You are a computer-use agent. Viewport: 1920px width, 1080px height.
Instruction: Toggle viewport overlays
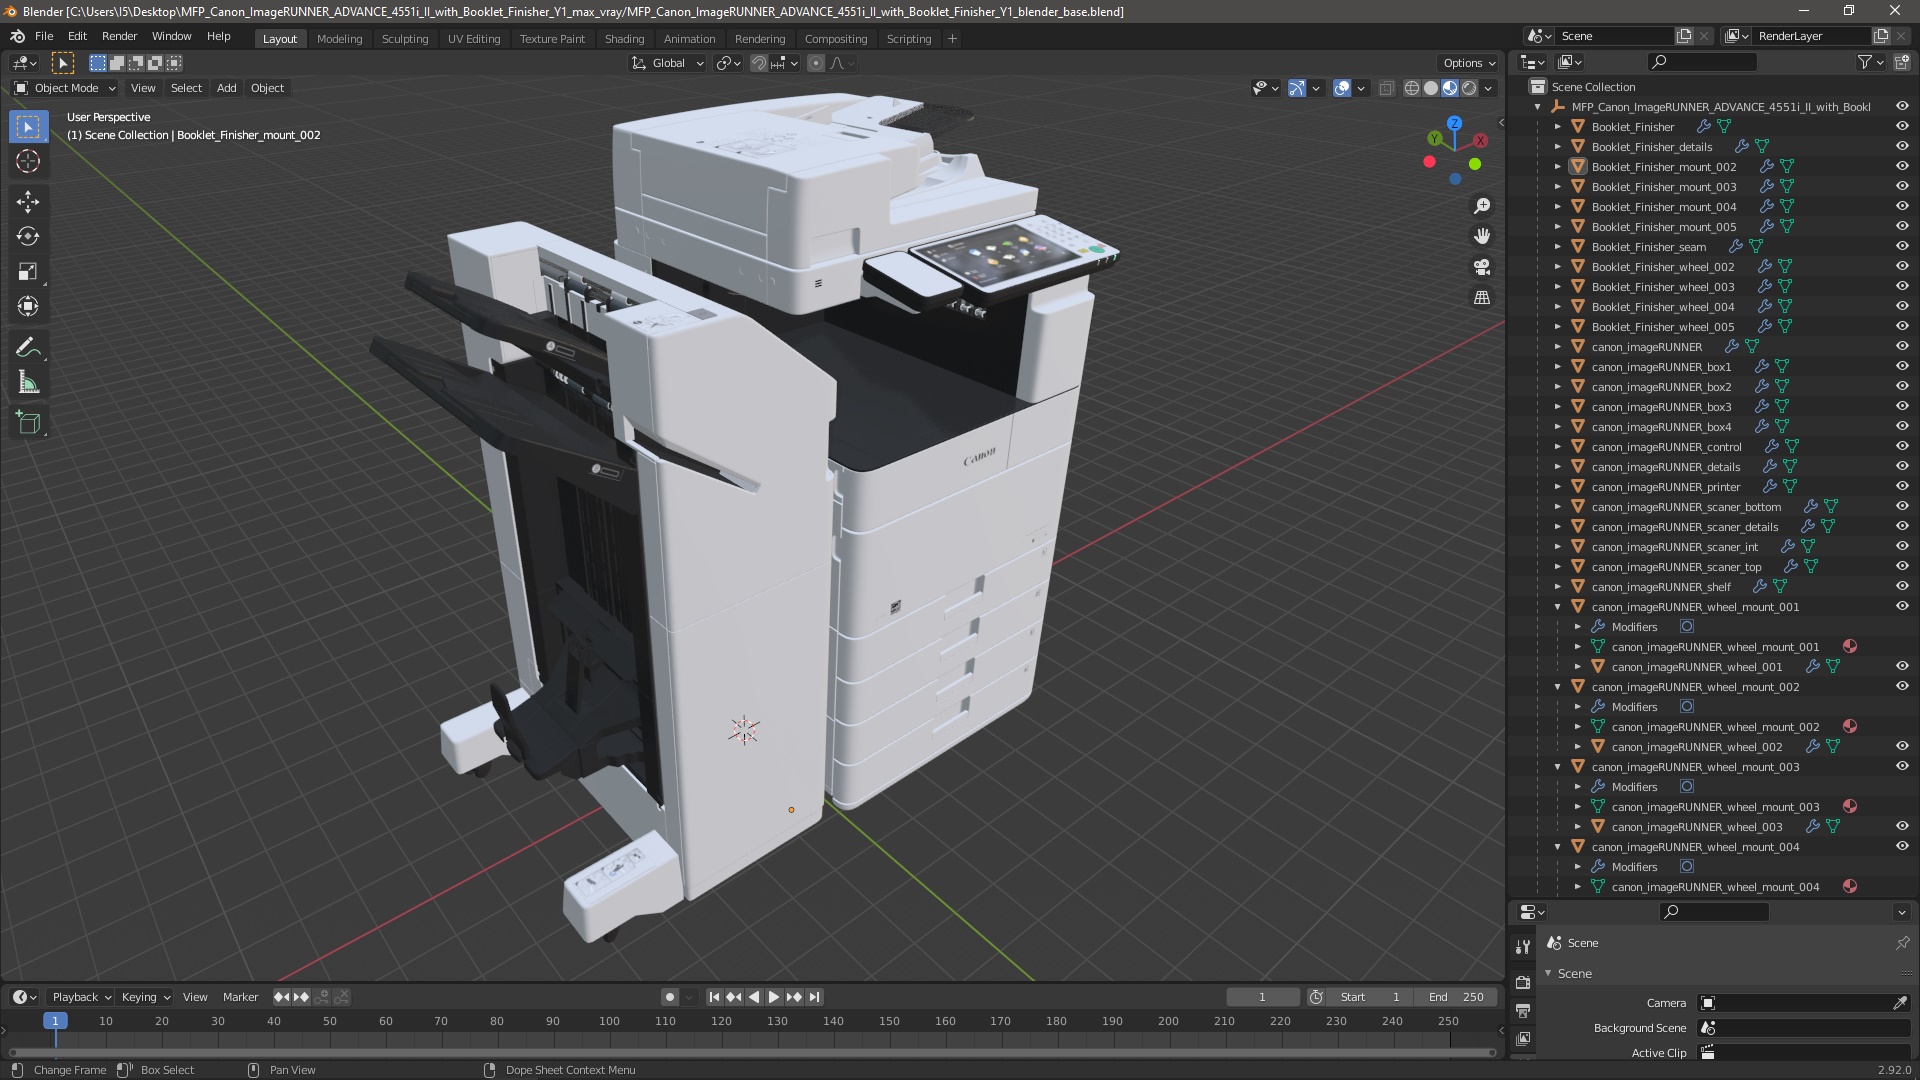(1342, 88)
